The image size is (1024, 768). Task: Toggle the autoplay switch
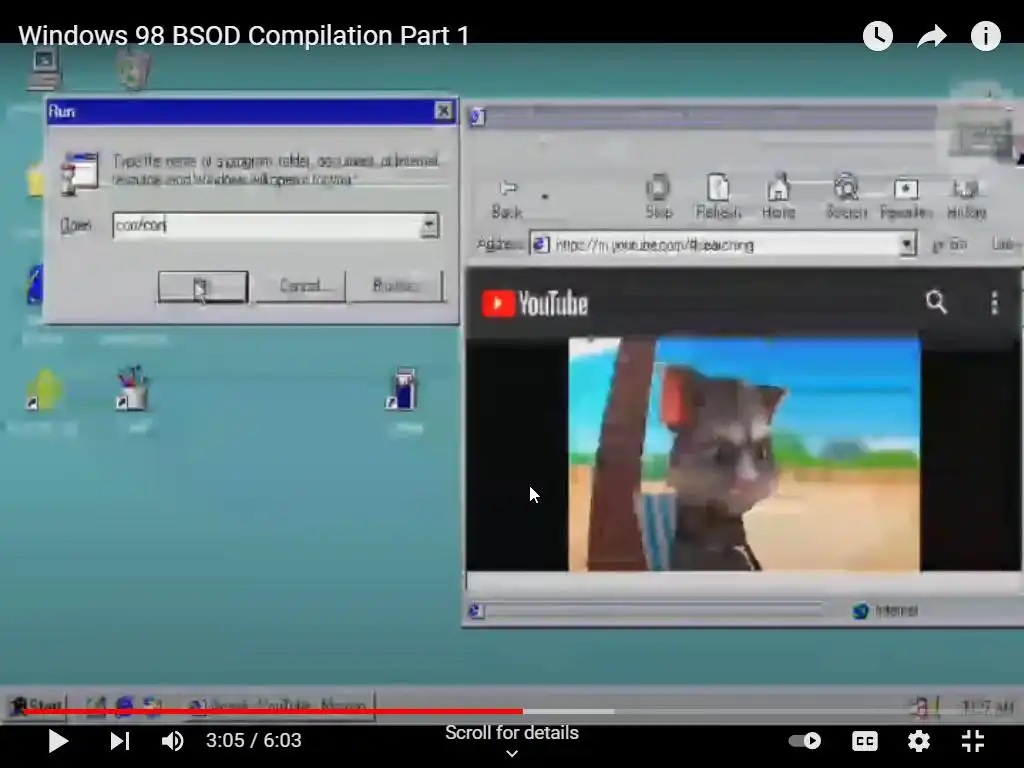coord(805,741)
